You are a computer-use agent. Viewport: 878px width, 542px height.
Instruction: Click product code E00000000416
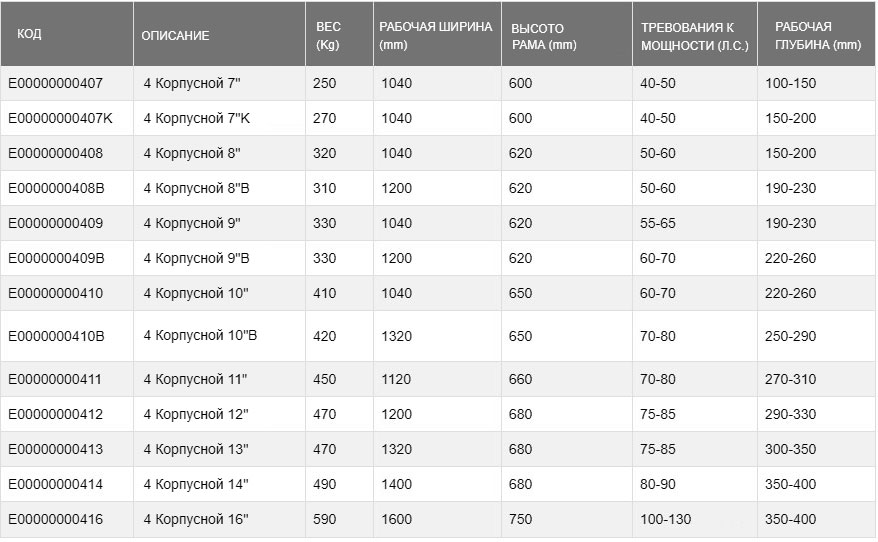tap(55, 520)
